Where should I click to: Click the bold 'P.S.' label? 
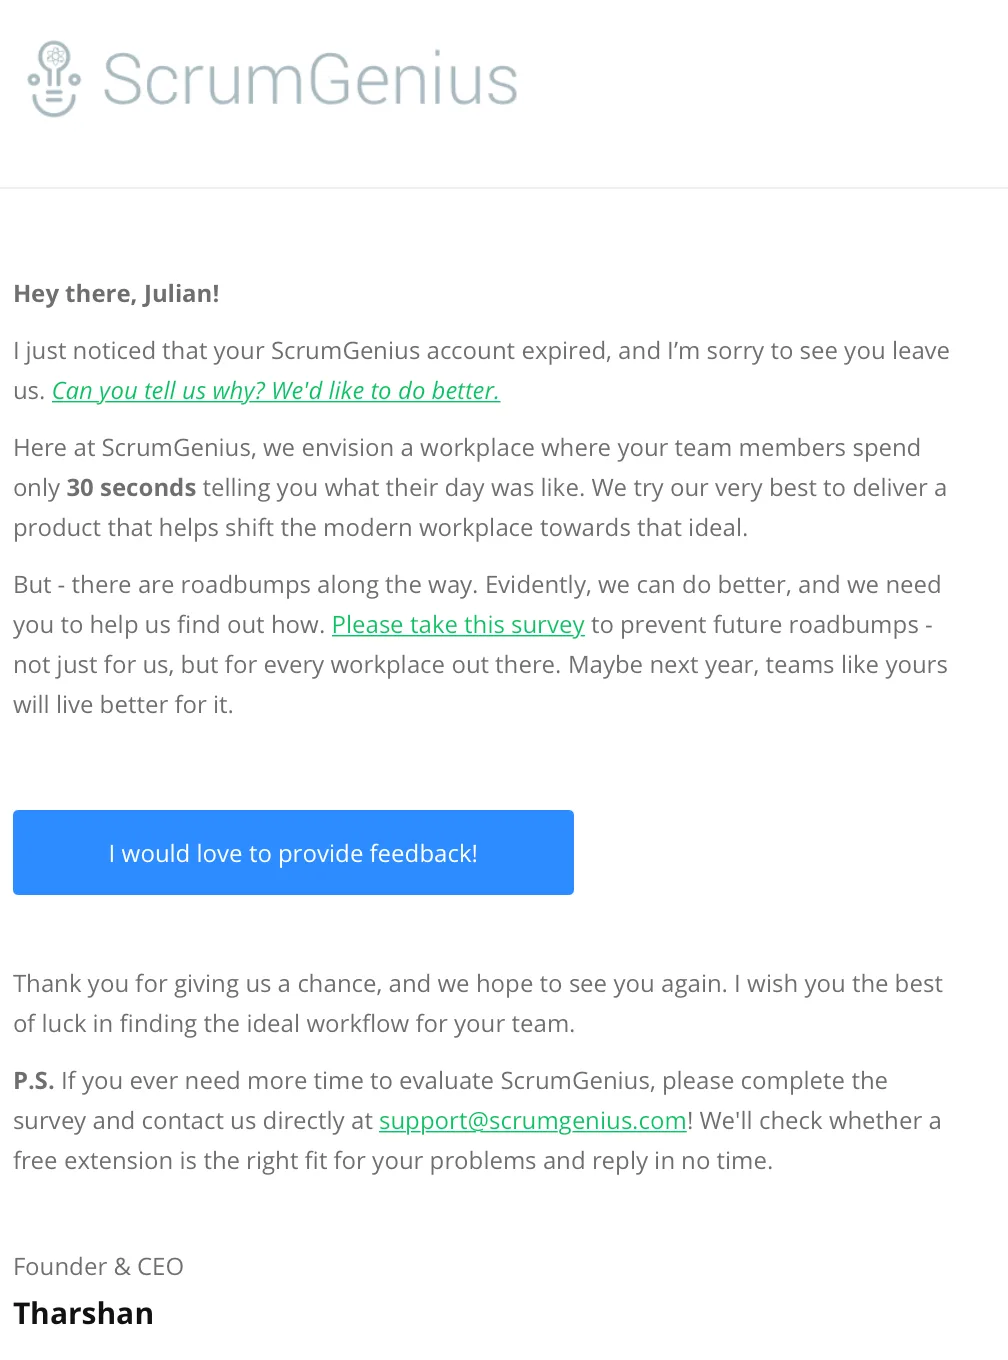tap(34, 1081)
